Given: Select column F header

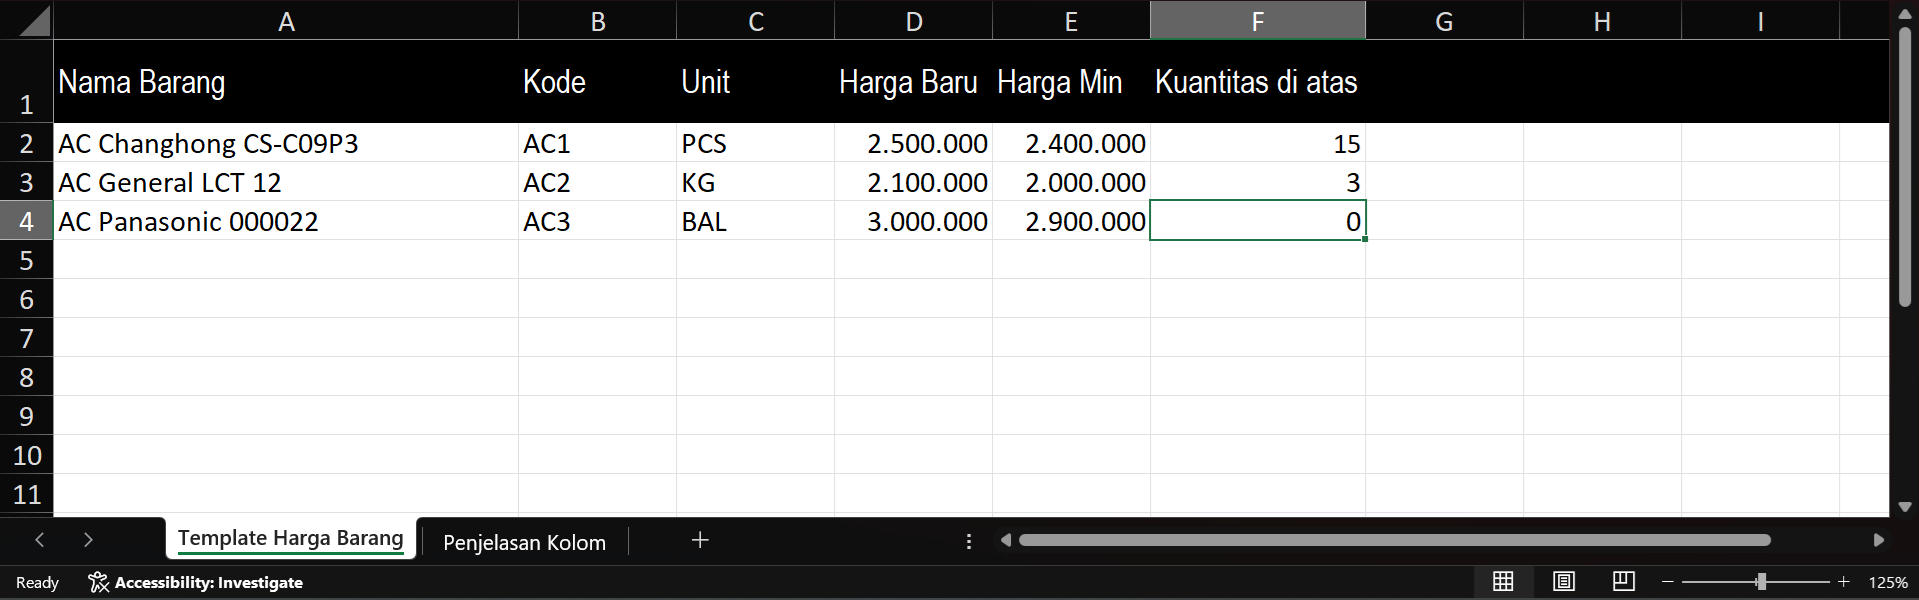Looking at the screenshot, I should tap(1257, 21).
